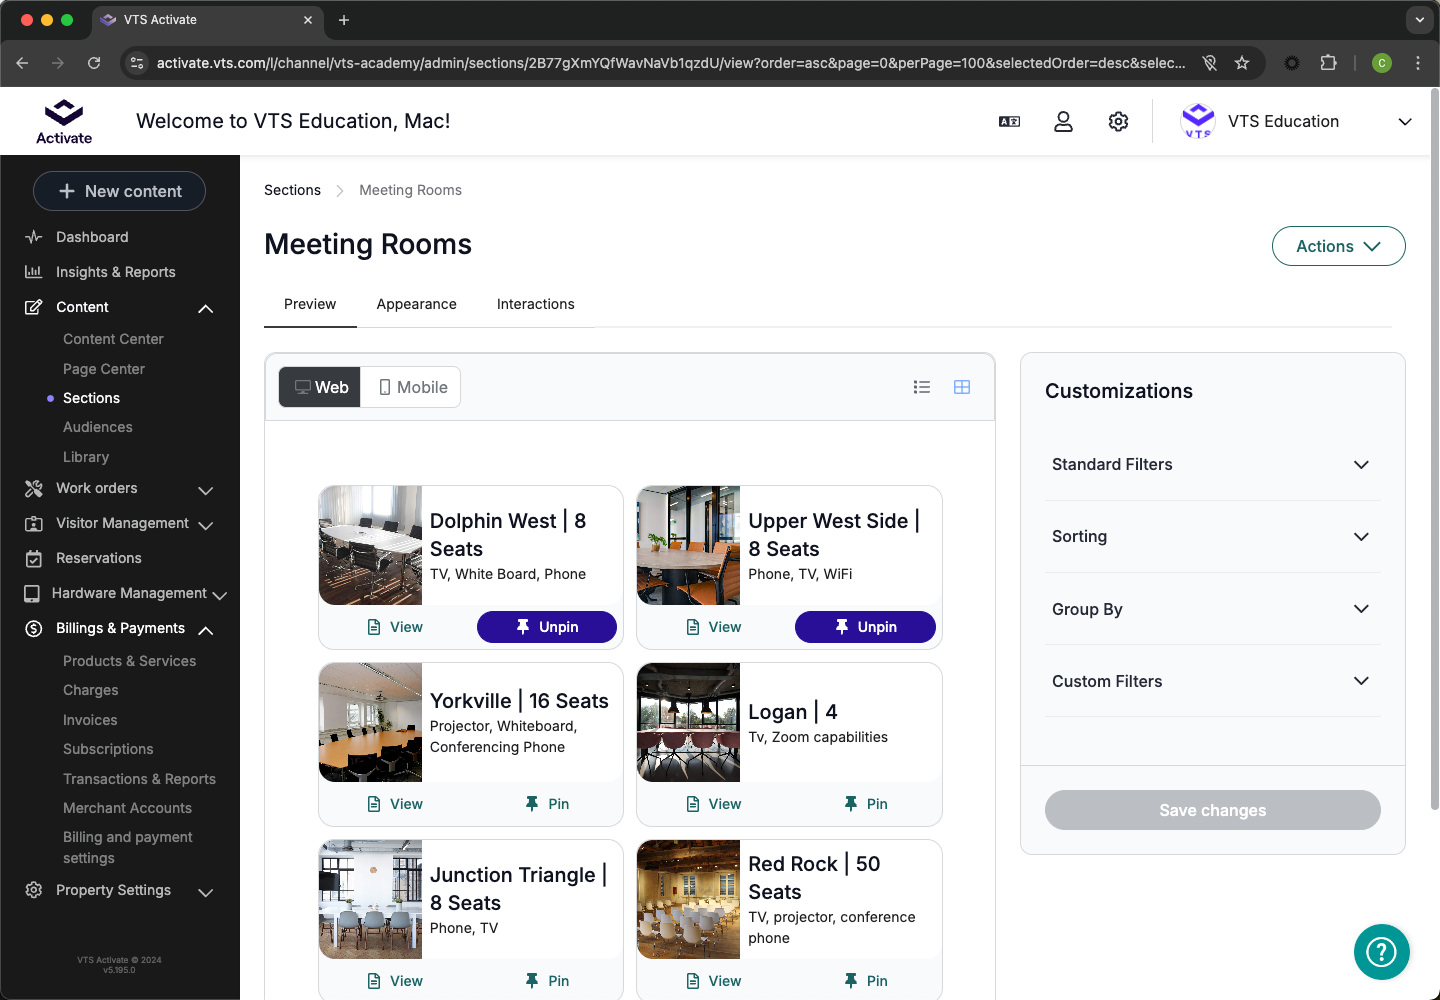The width and height of the screenshot is (1440, 1000).
Task: Click the Yorkville room thumbnail
Action: [370, 722]
